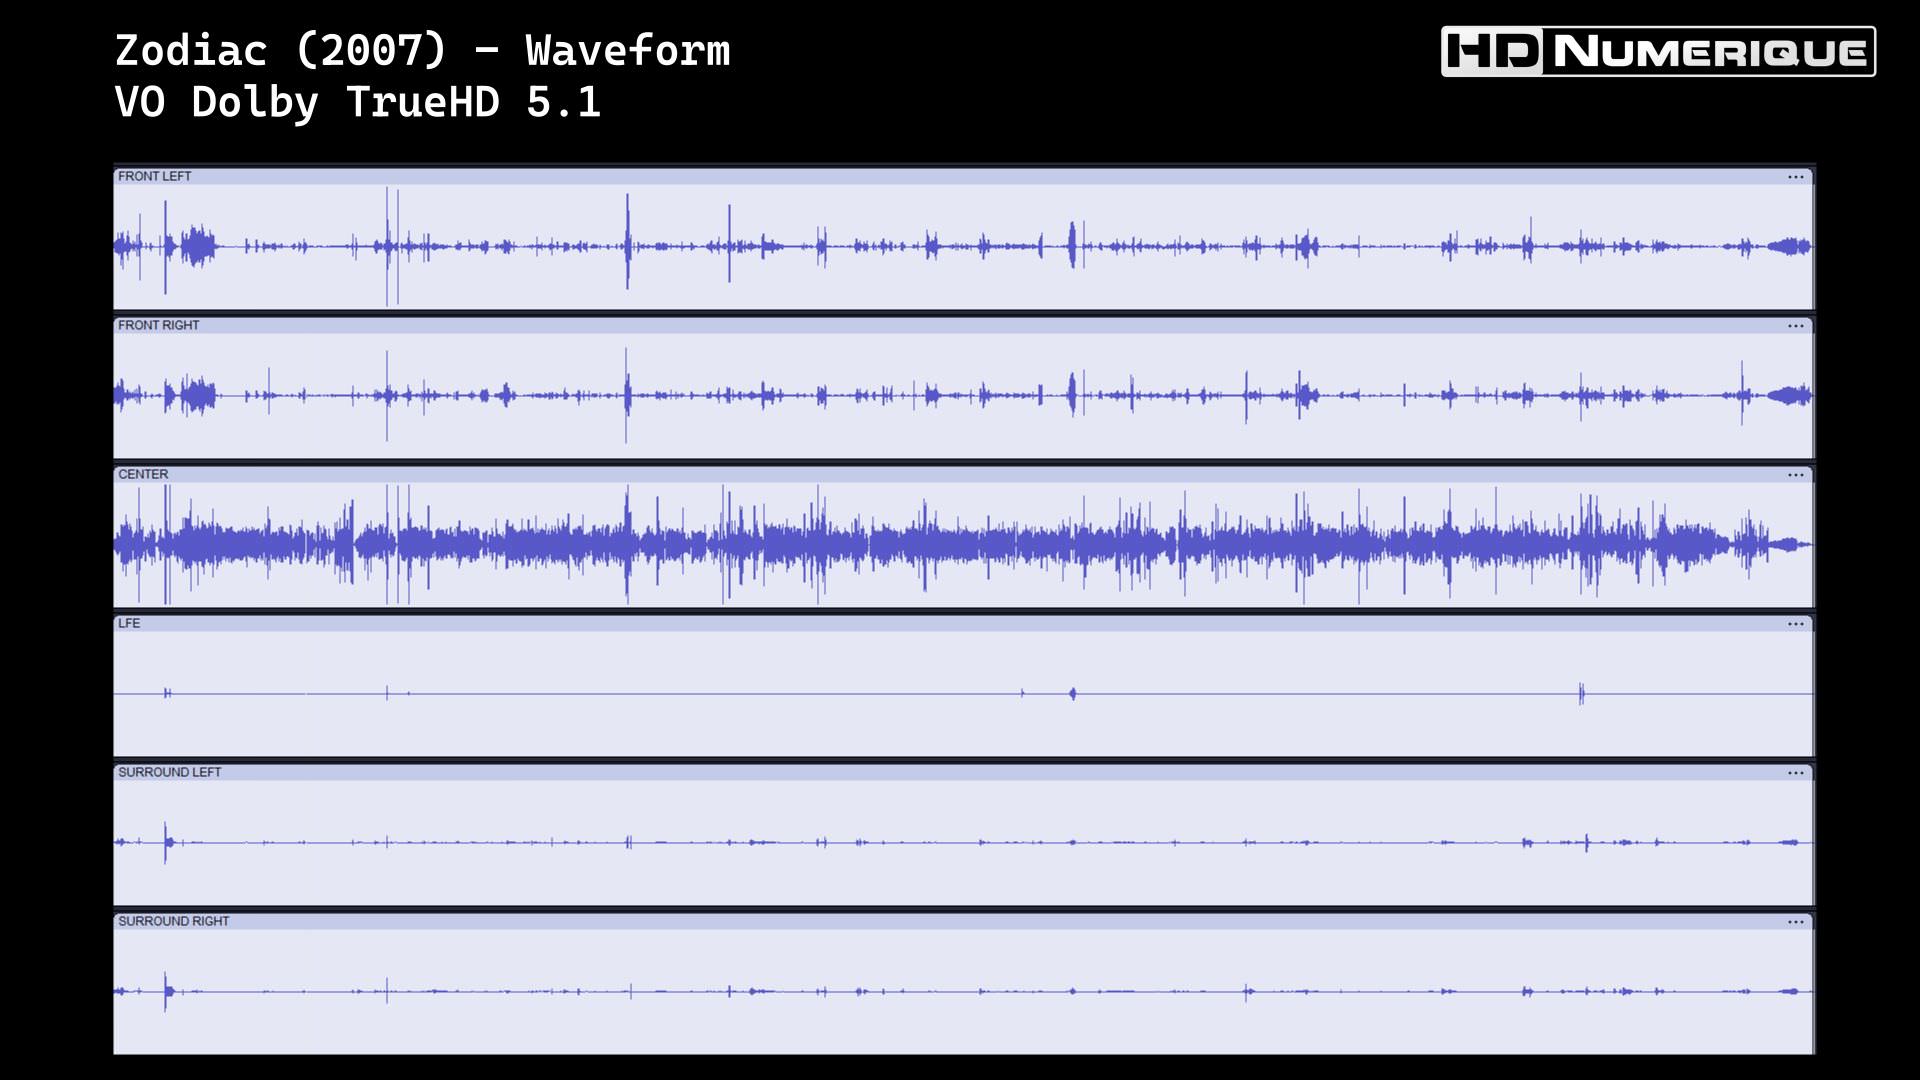Select the FRONT LEFT track label
Viewport: 1920px width, 1080px height.
155,176
